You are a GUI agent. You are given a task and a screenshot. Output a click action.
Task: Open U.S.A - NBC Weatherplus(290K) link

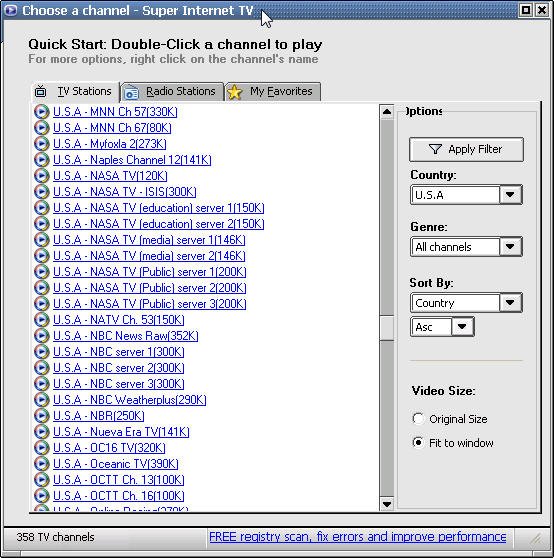tap(130, 400)
